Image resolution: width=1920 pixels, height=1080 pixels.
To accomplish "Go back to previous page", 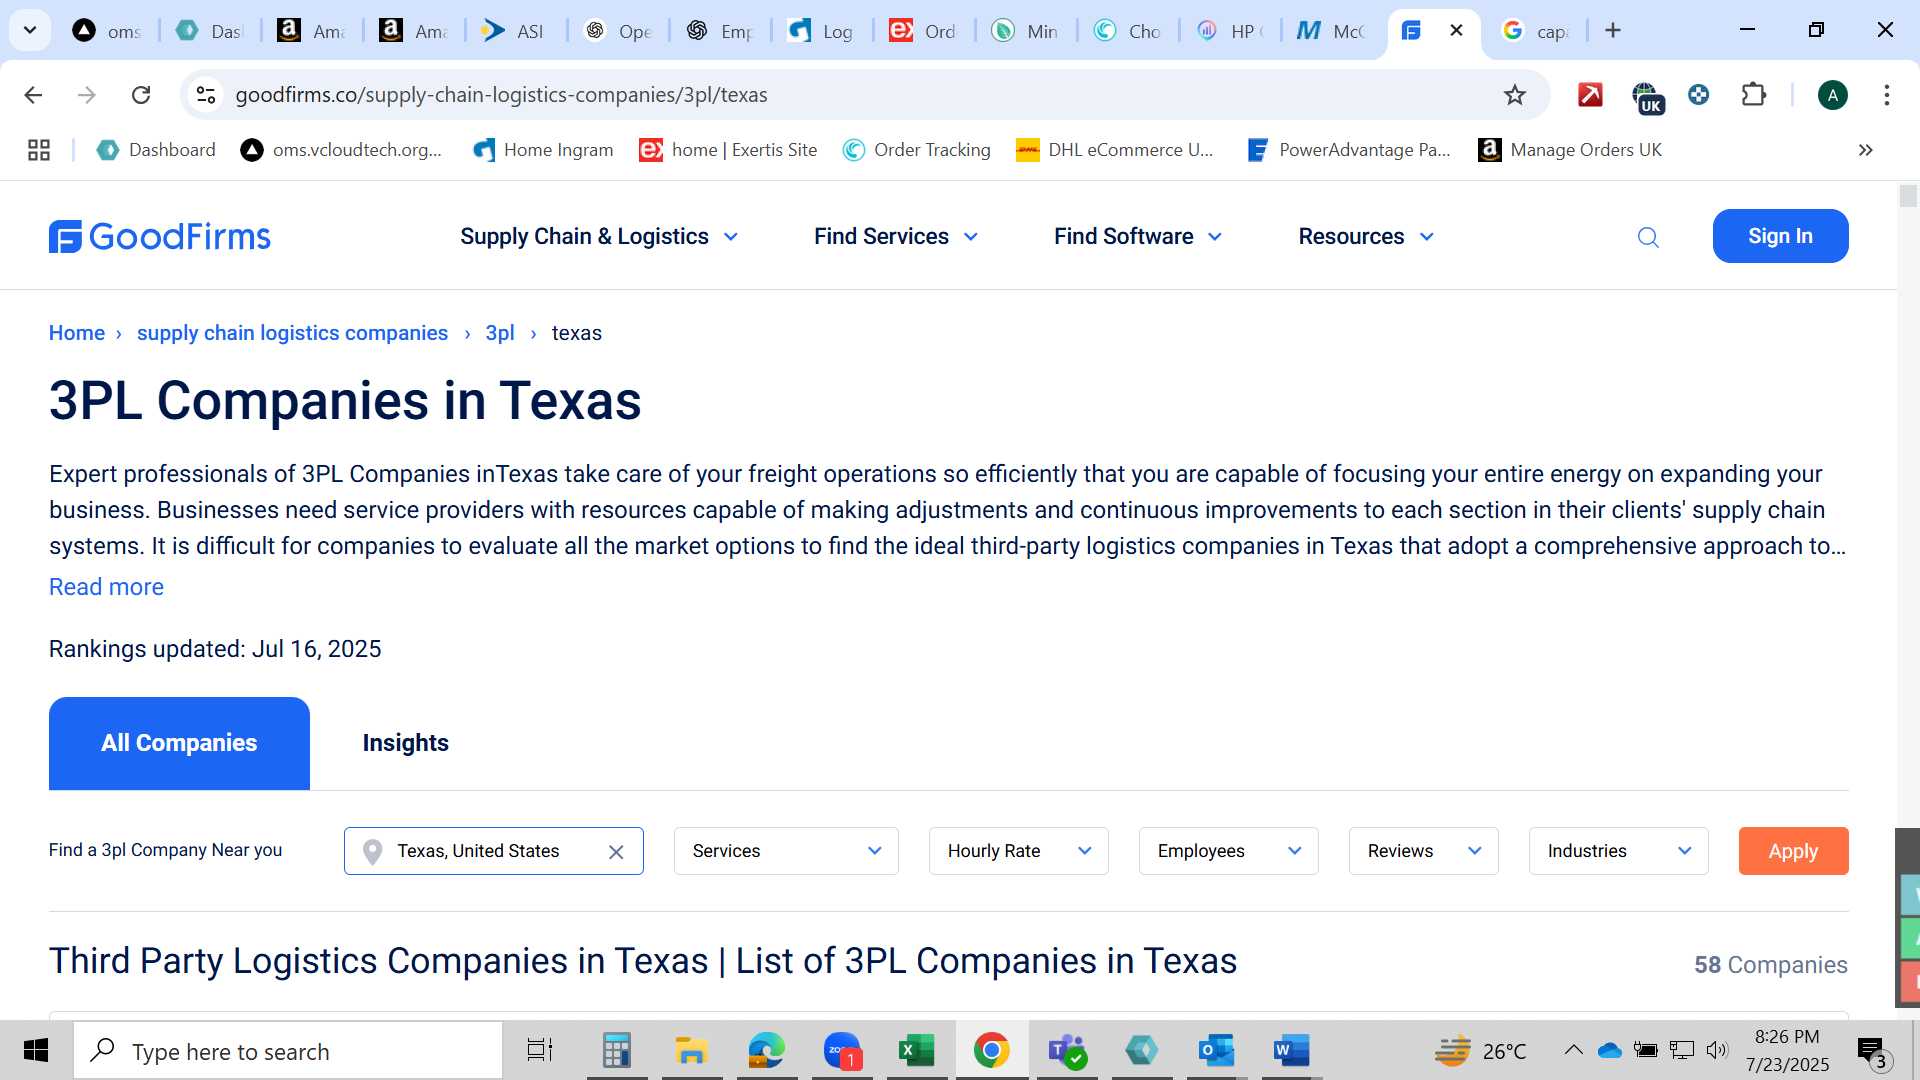I will [x=33, y=95].
